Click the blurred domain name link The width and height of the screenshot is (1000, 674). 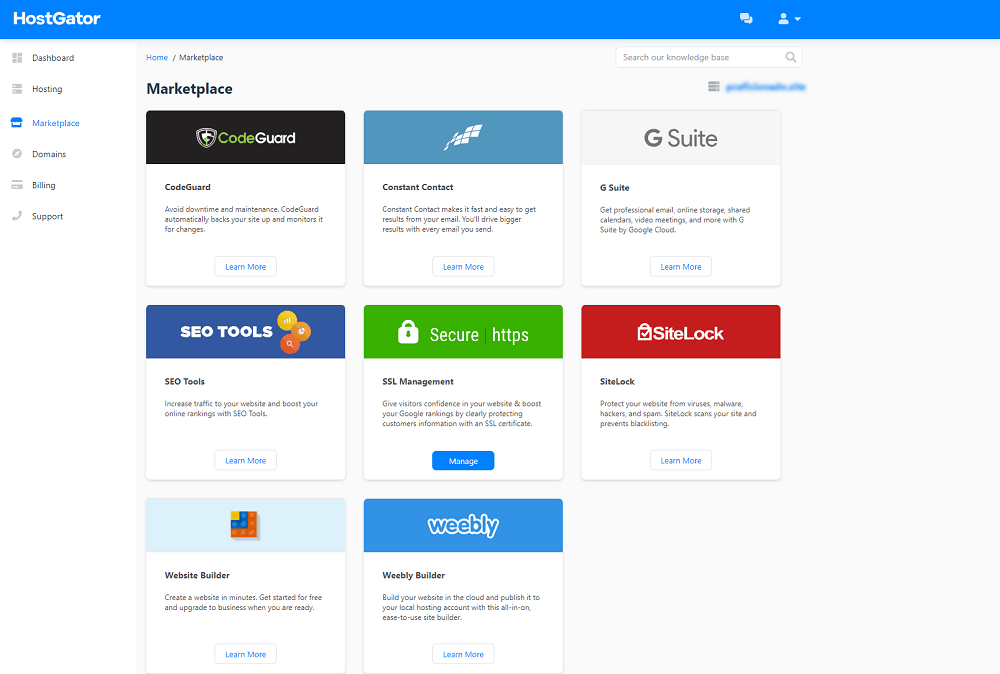pyautogui.click(x=765, y=87)
